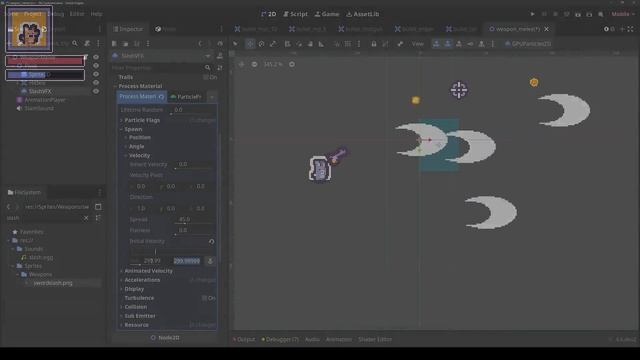This screenshot has height=360, width=640.
Task: Open the GPUParticles2D toolbar menu
Action: [528, 44]
